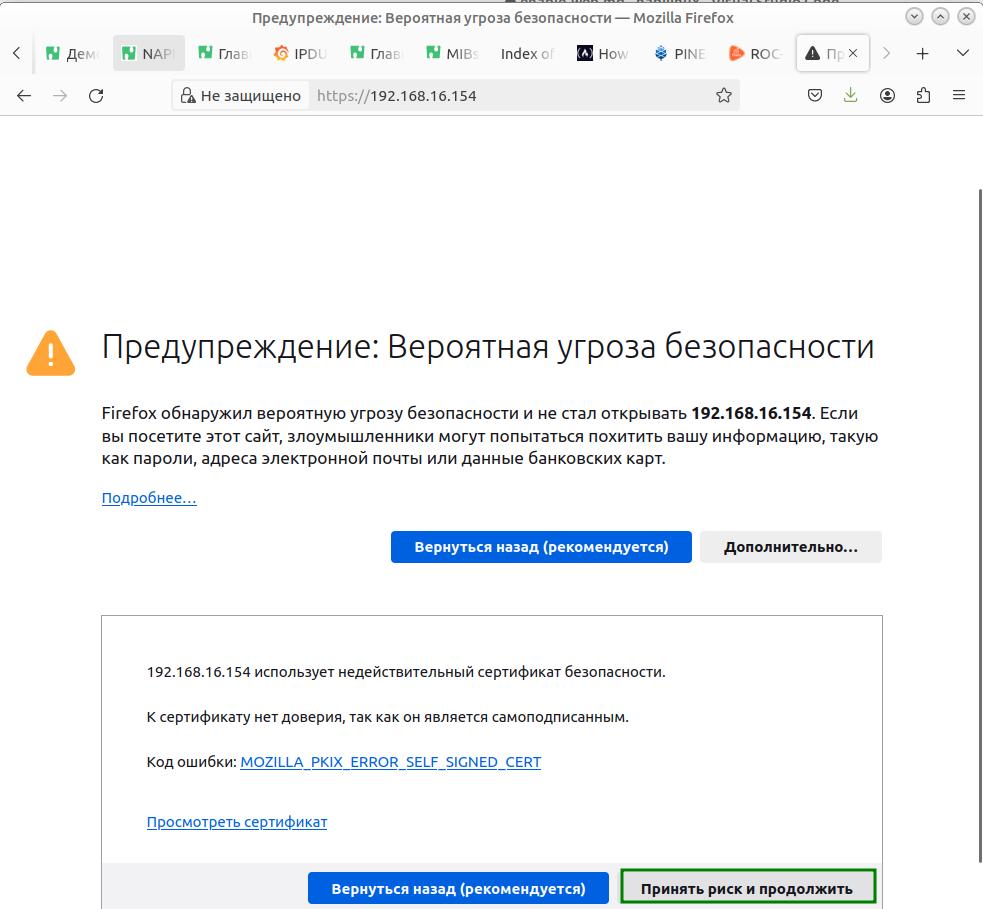The image size is (983, 909).
Task: Open the warning triangle icon on the error page
Action: (x=50, y=352)
